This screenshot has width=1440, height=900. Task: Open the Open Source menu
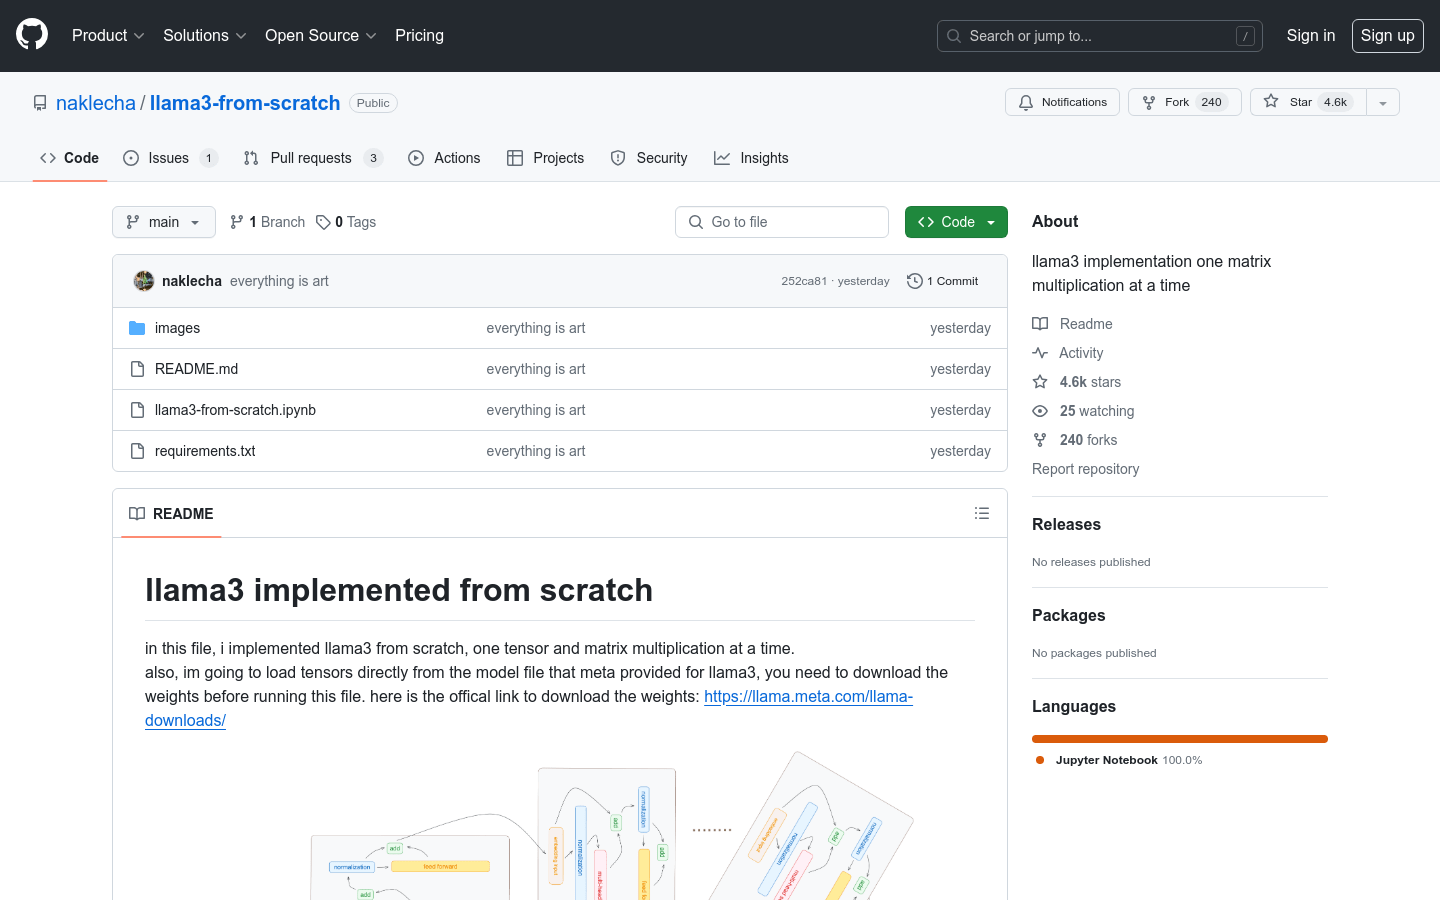point(320,35)
